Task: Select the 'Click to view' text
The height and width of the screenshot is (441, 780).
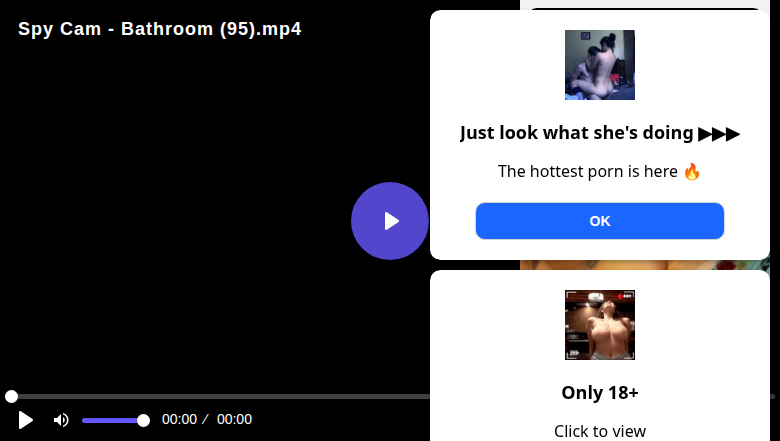Action: [599, 431]
